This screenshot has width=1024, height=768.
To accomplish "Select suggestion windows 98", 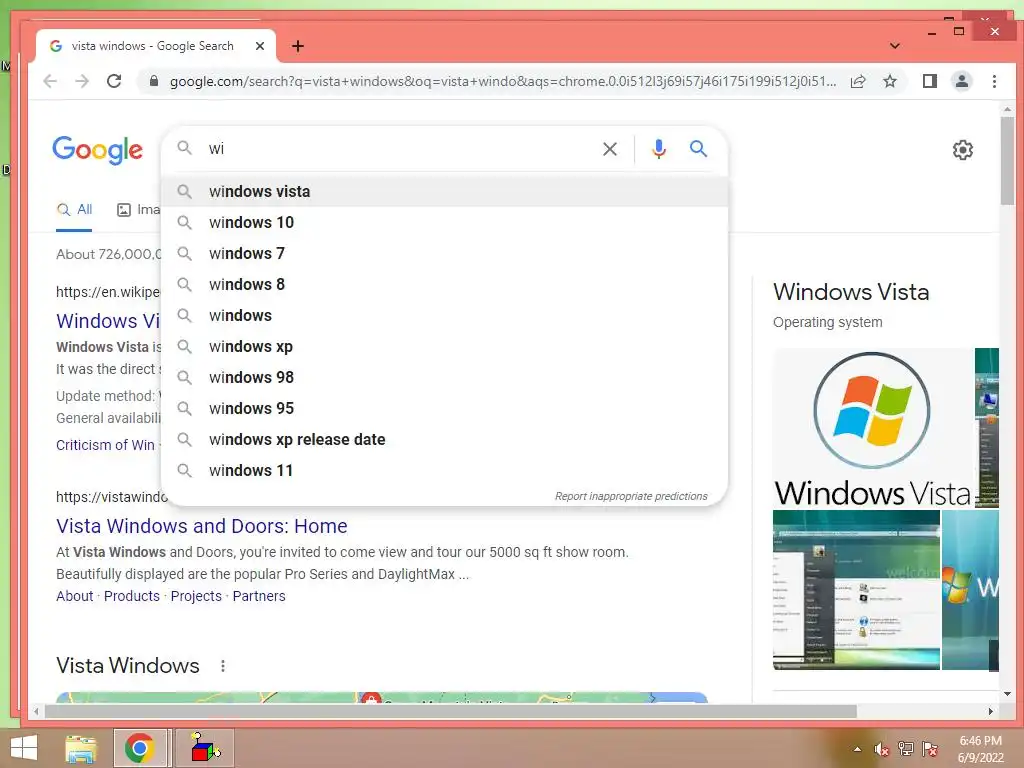I will [444, 377].
